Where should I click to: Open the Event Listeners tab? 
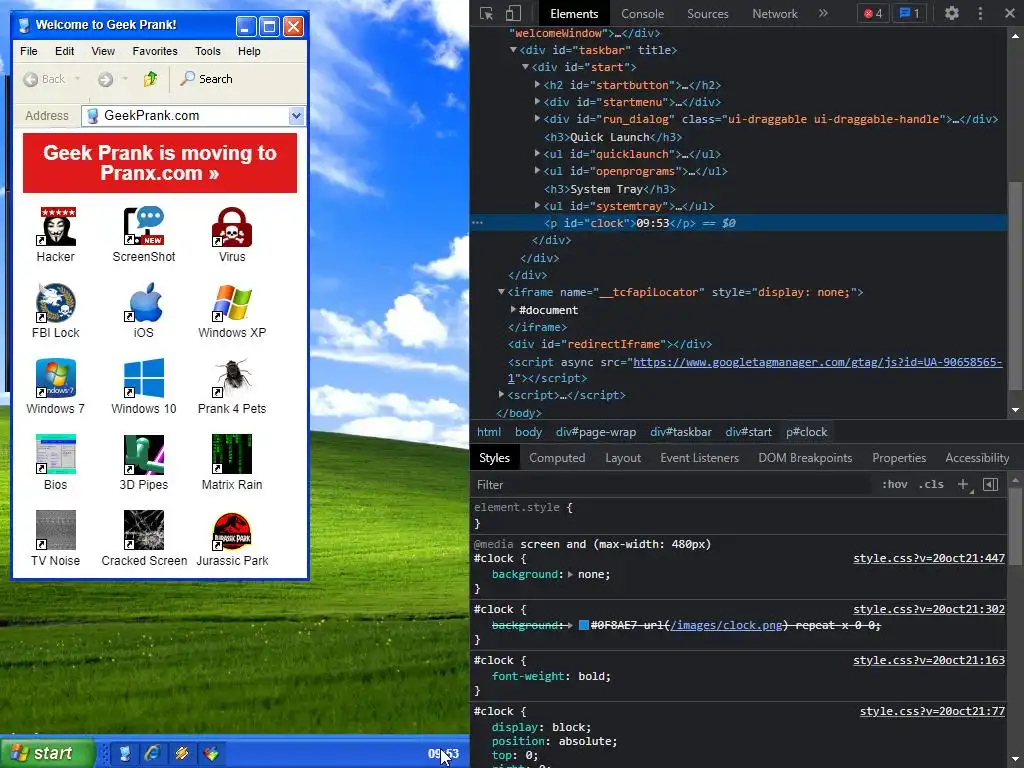click(699, 458)
